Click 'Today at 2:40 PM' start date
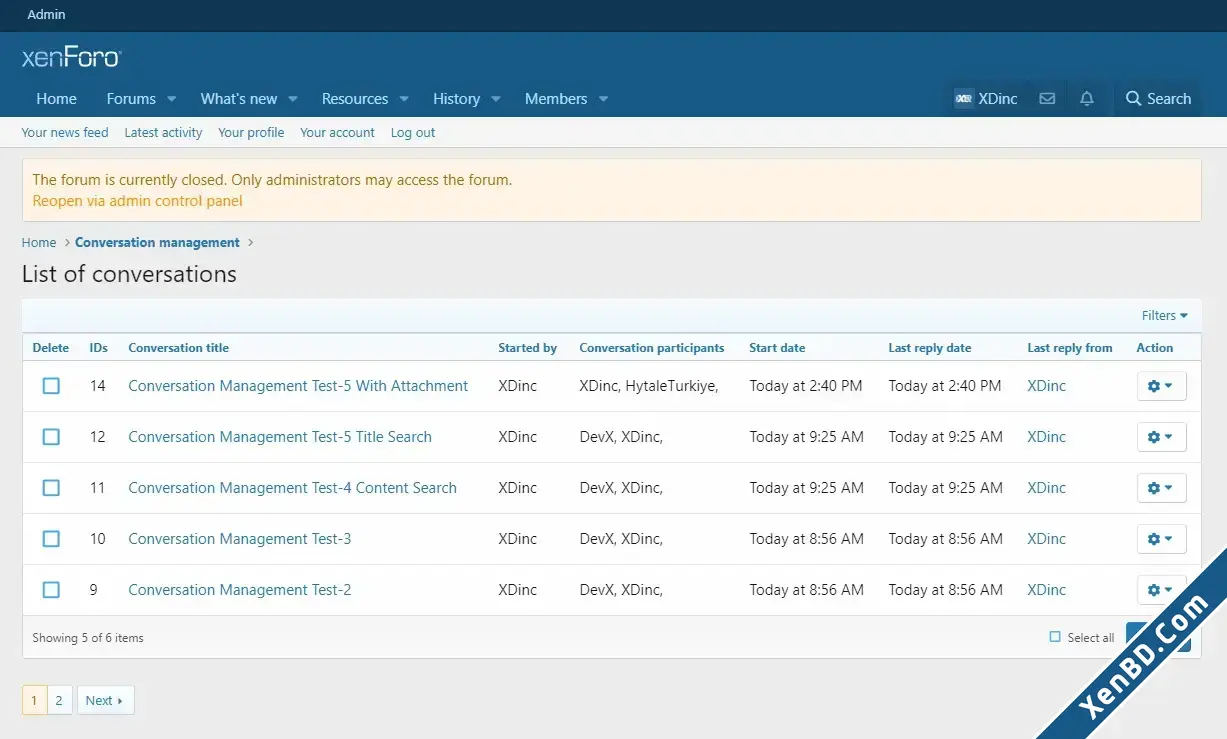The width and height of the screenshot is (1227, 739). (806, 386)
